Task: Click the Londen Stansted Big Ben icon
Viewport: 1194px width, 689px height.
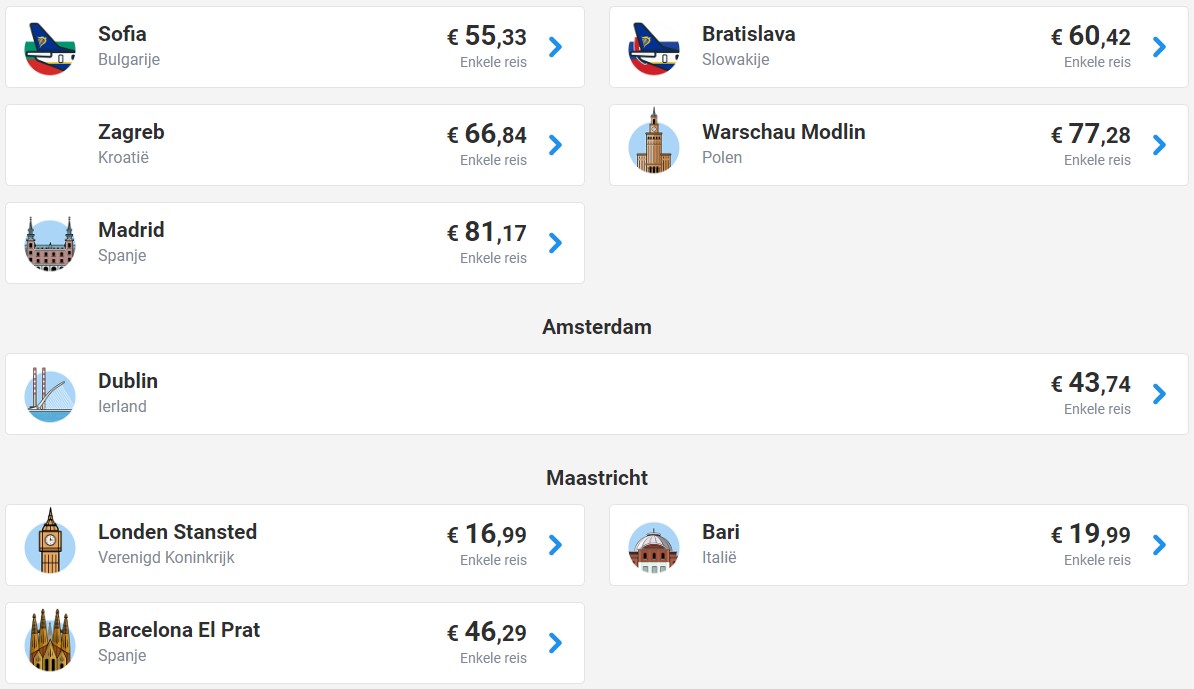Action: 50,541
